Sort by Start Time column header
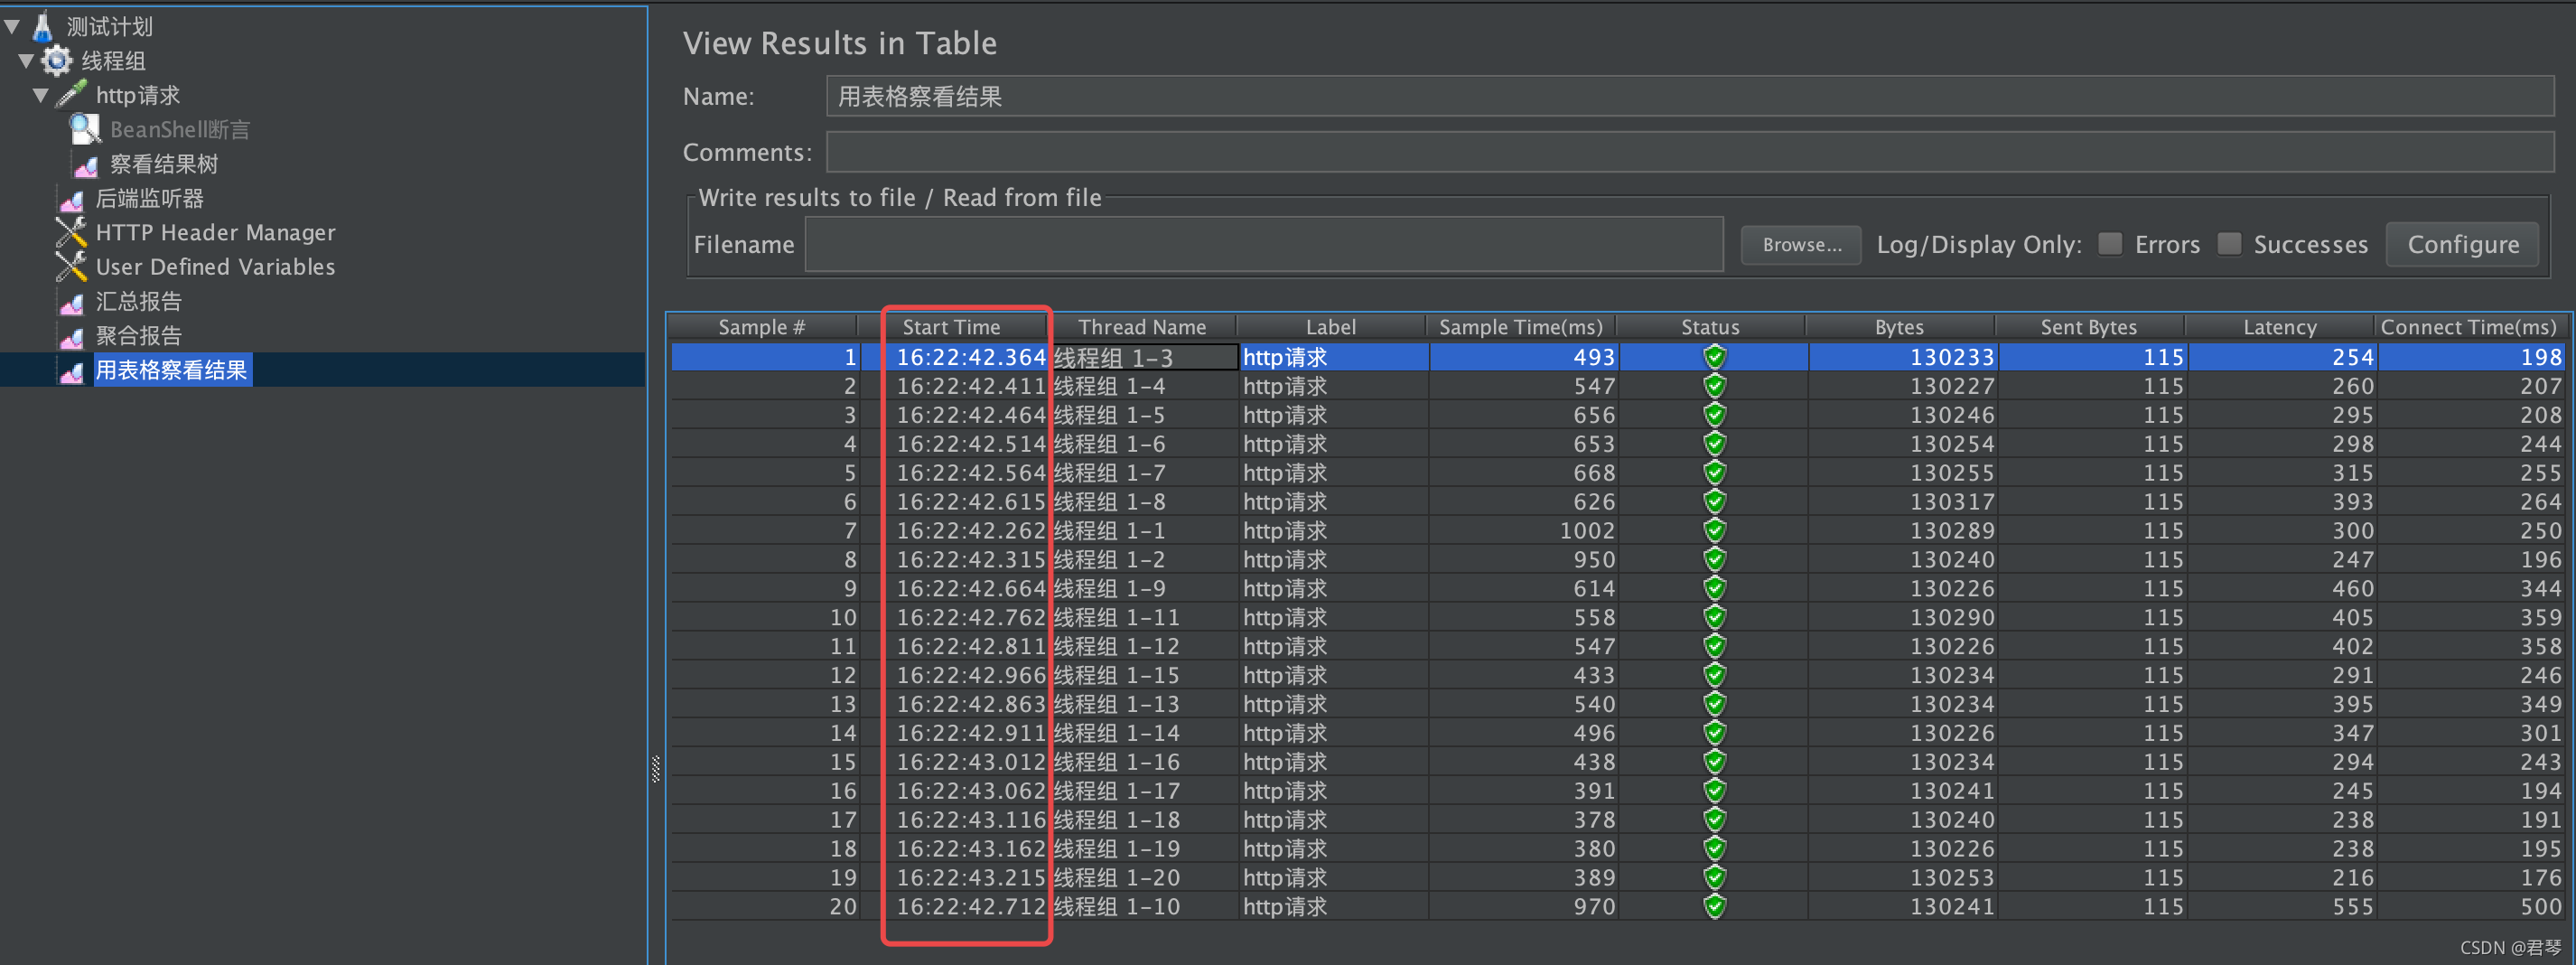Image resolution: width=2576 pixels, height=965 pixels. tap(951, 327)
